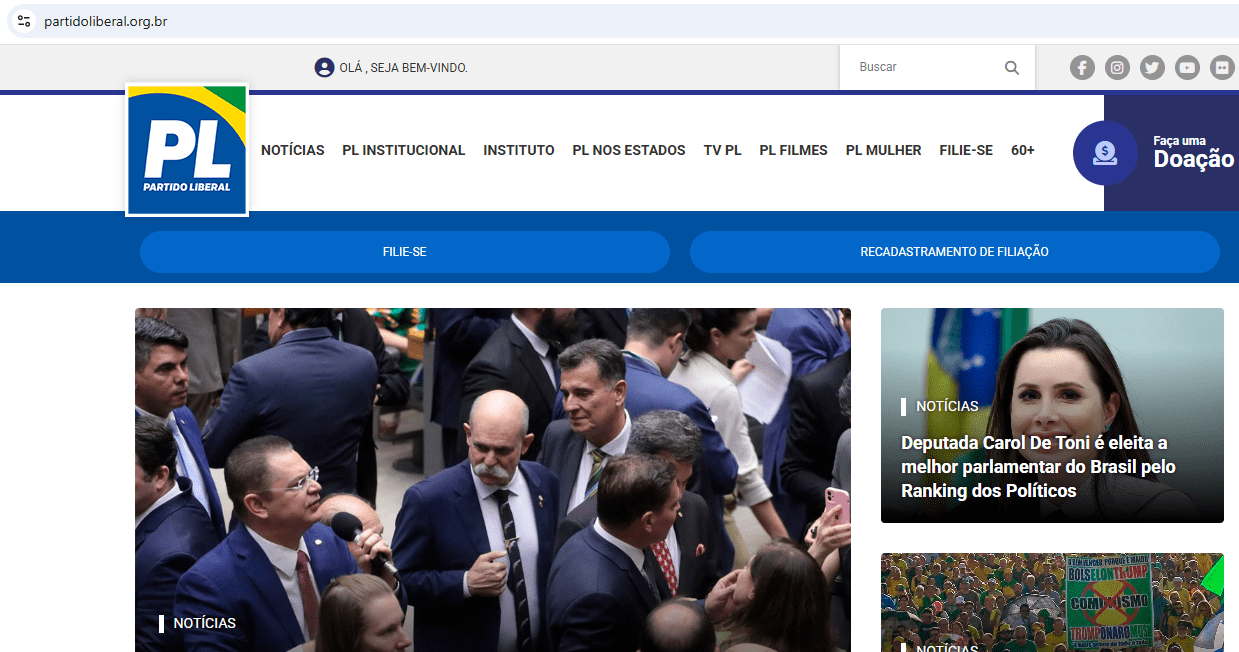
Task: Open the Carol De Toni card image
Action: tap(1052, 415)
